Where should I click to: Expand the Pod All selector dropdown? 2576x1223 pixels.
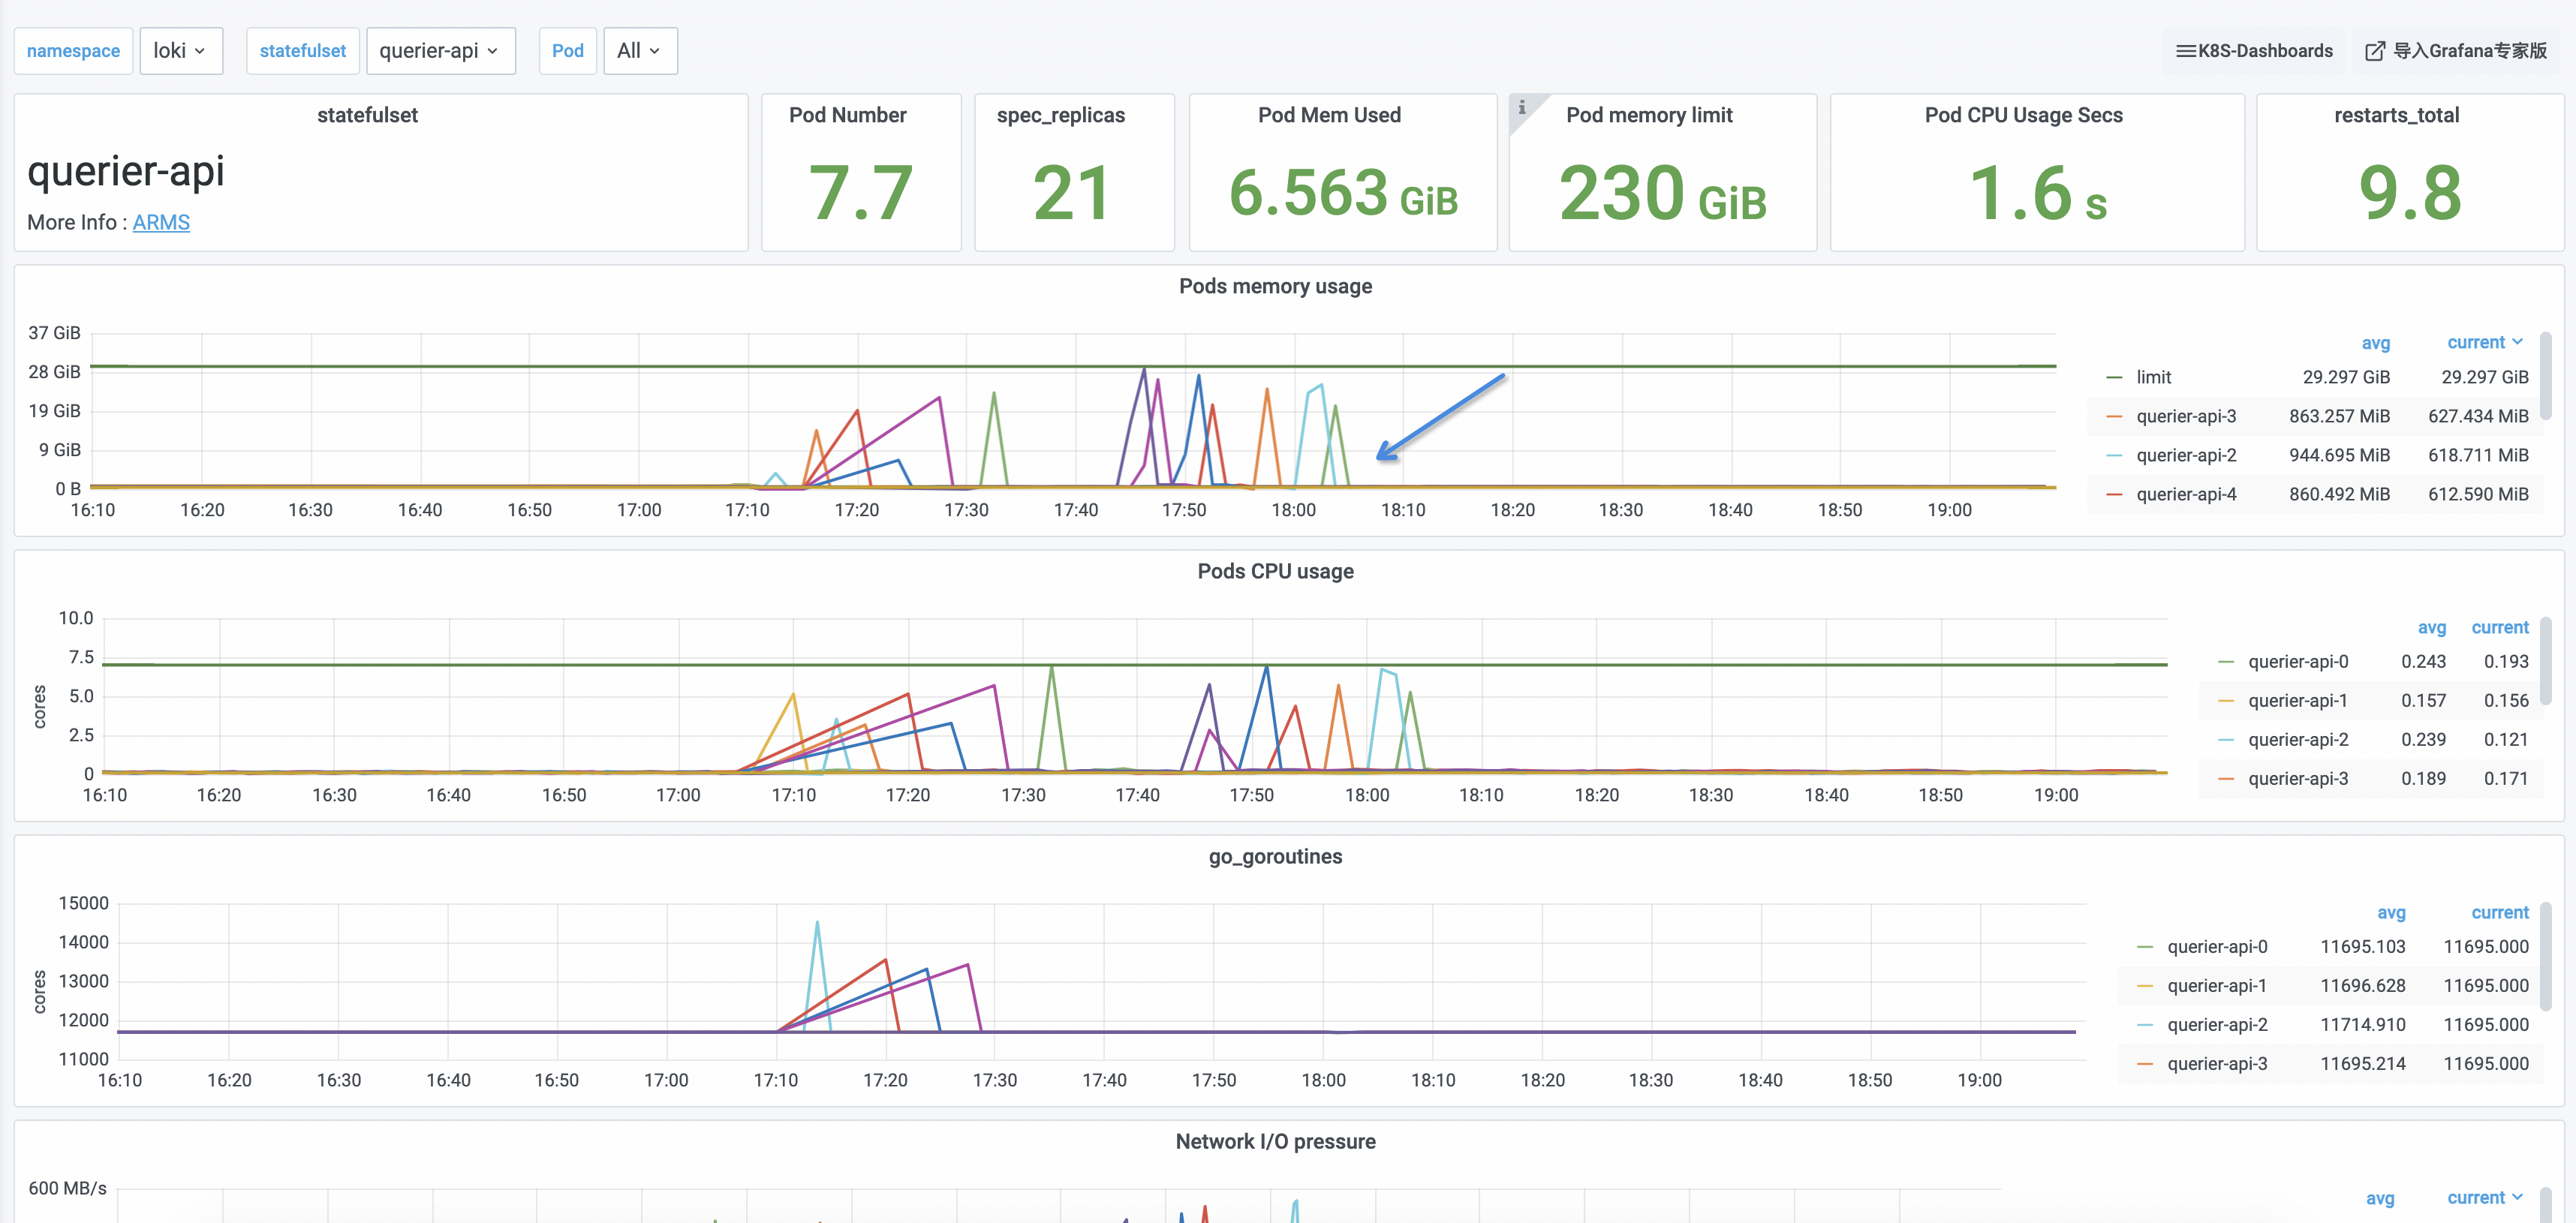(640, 51)
